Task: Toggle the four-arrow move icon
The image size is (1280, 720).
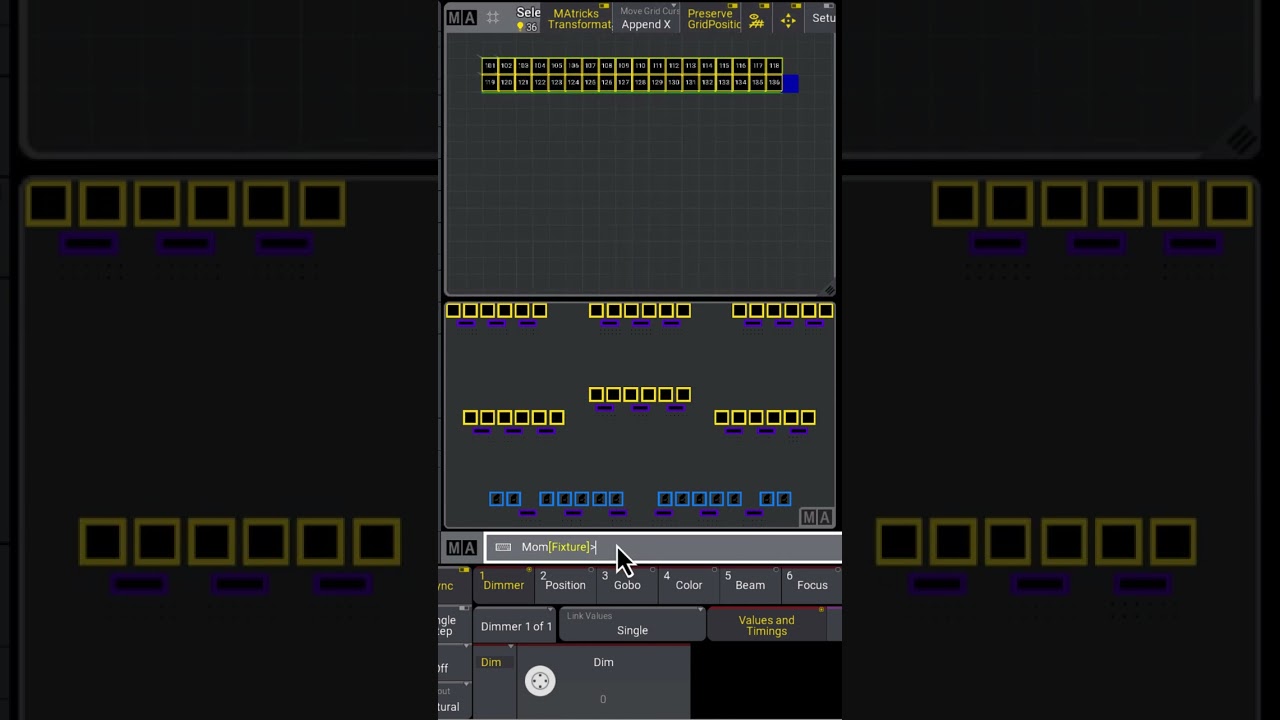Action: point(788,19)
